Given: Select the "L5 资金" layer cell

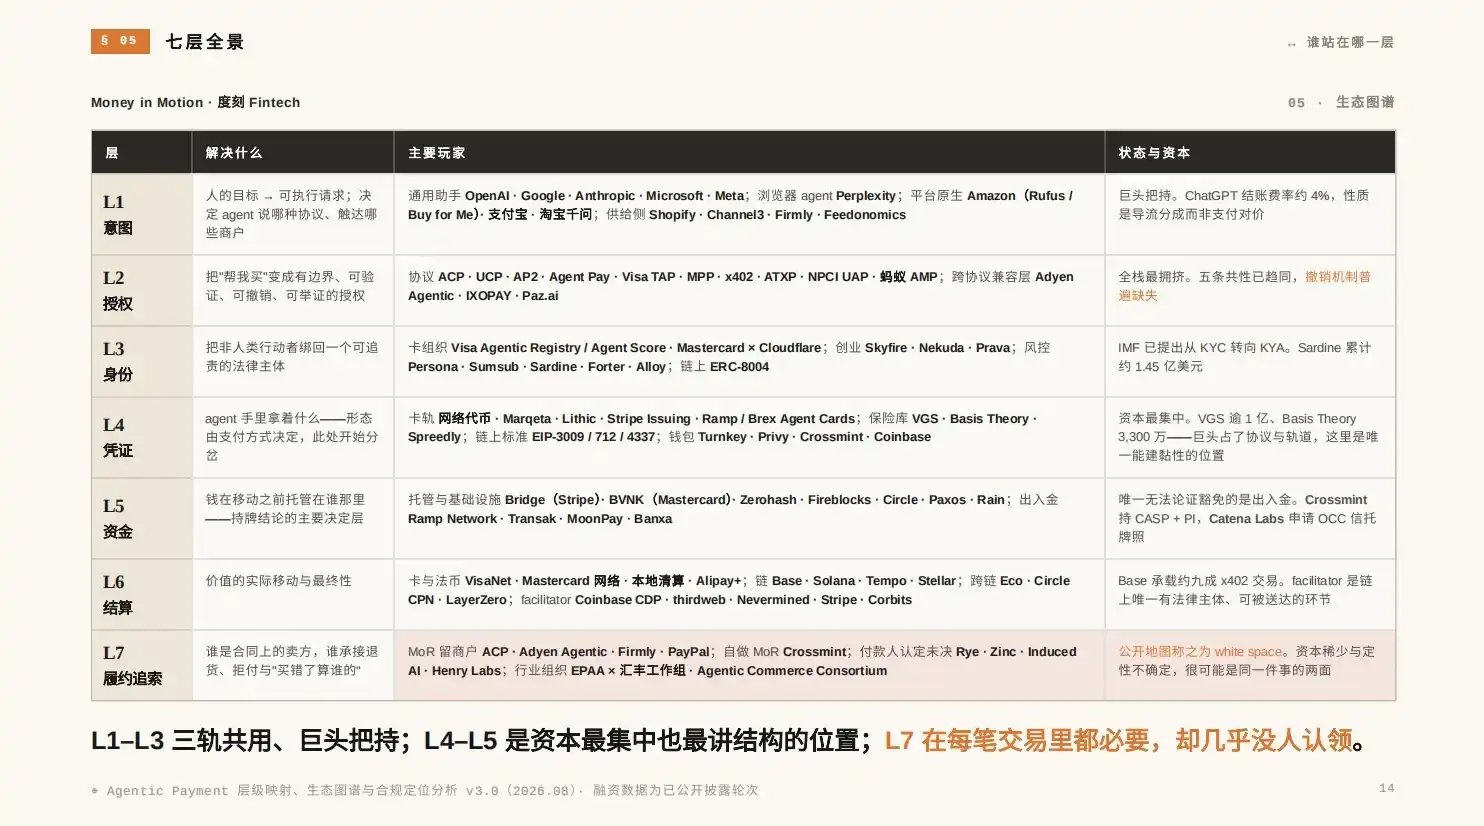Looking at the screenshot, I should 141,518.
